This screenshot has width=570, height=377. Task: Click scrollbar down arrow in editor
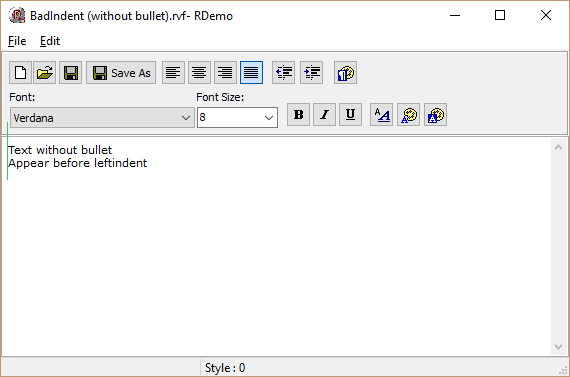(559, 347)
